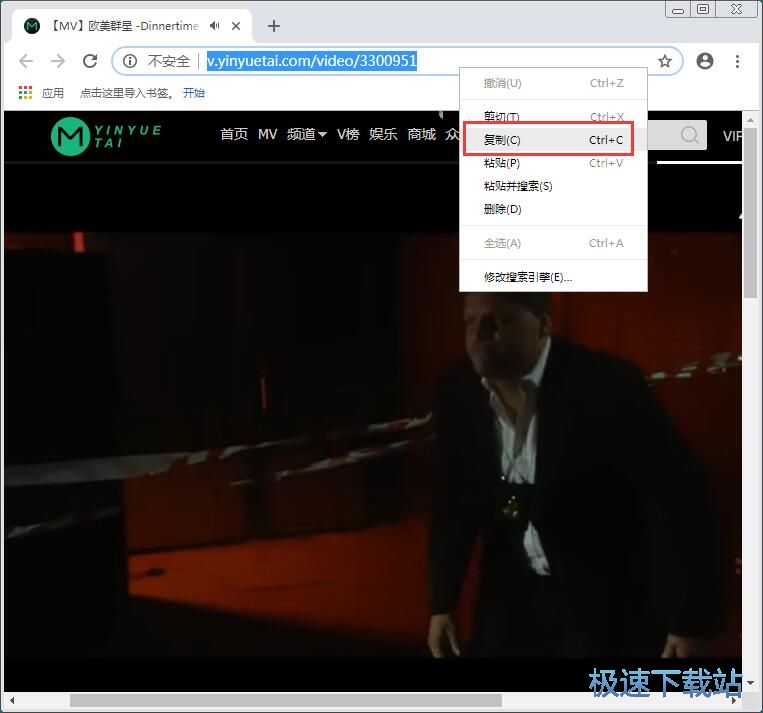Click the browser forward arrow
The height and width of the screenshot is (713, 763).
pyautogui.click(x=58, y=61)
